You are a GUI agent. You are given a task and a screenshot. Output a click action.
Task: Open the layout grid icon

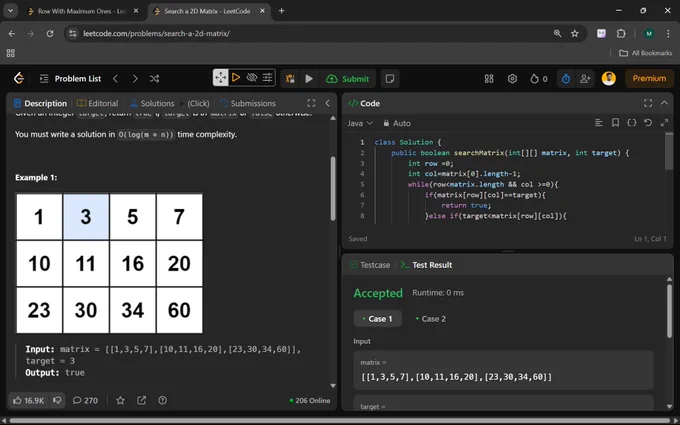pyautogui.click(x=489, y=78)
